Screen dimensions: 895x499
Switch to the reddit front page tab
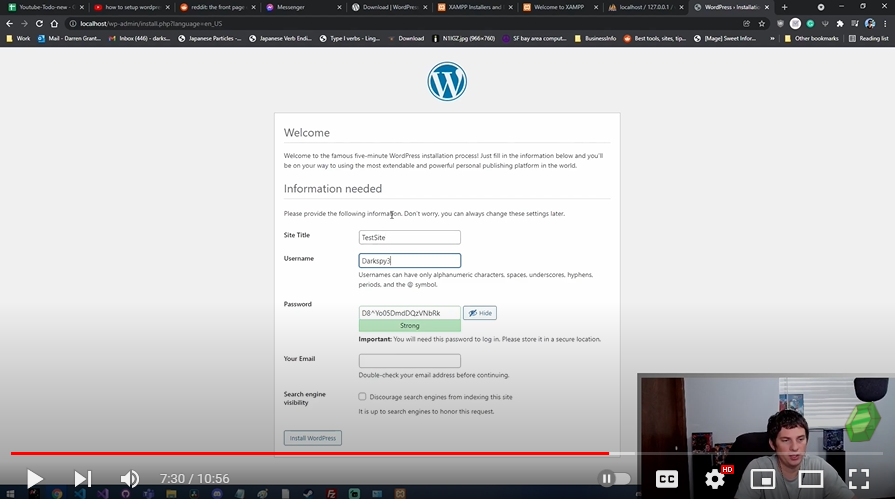click(217, 7)
